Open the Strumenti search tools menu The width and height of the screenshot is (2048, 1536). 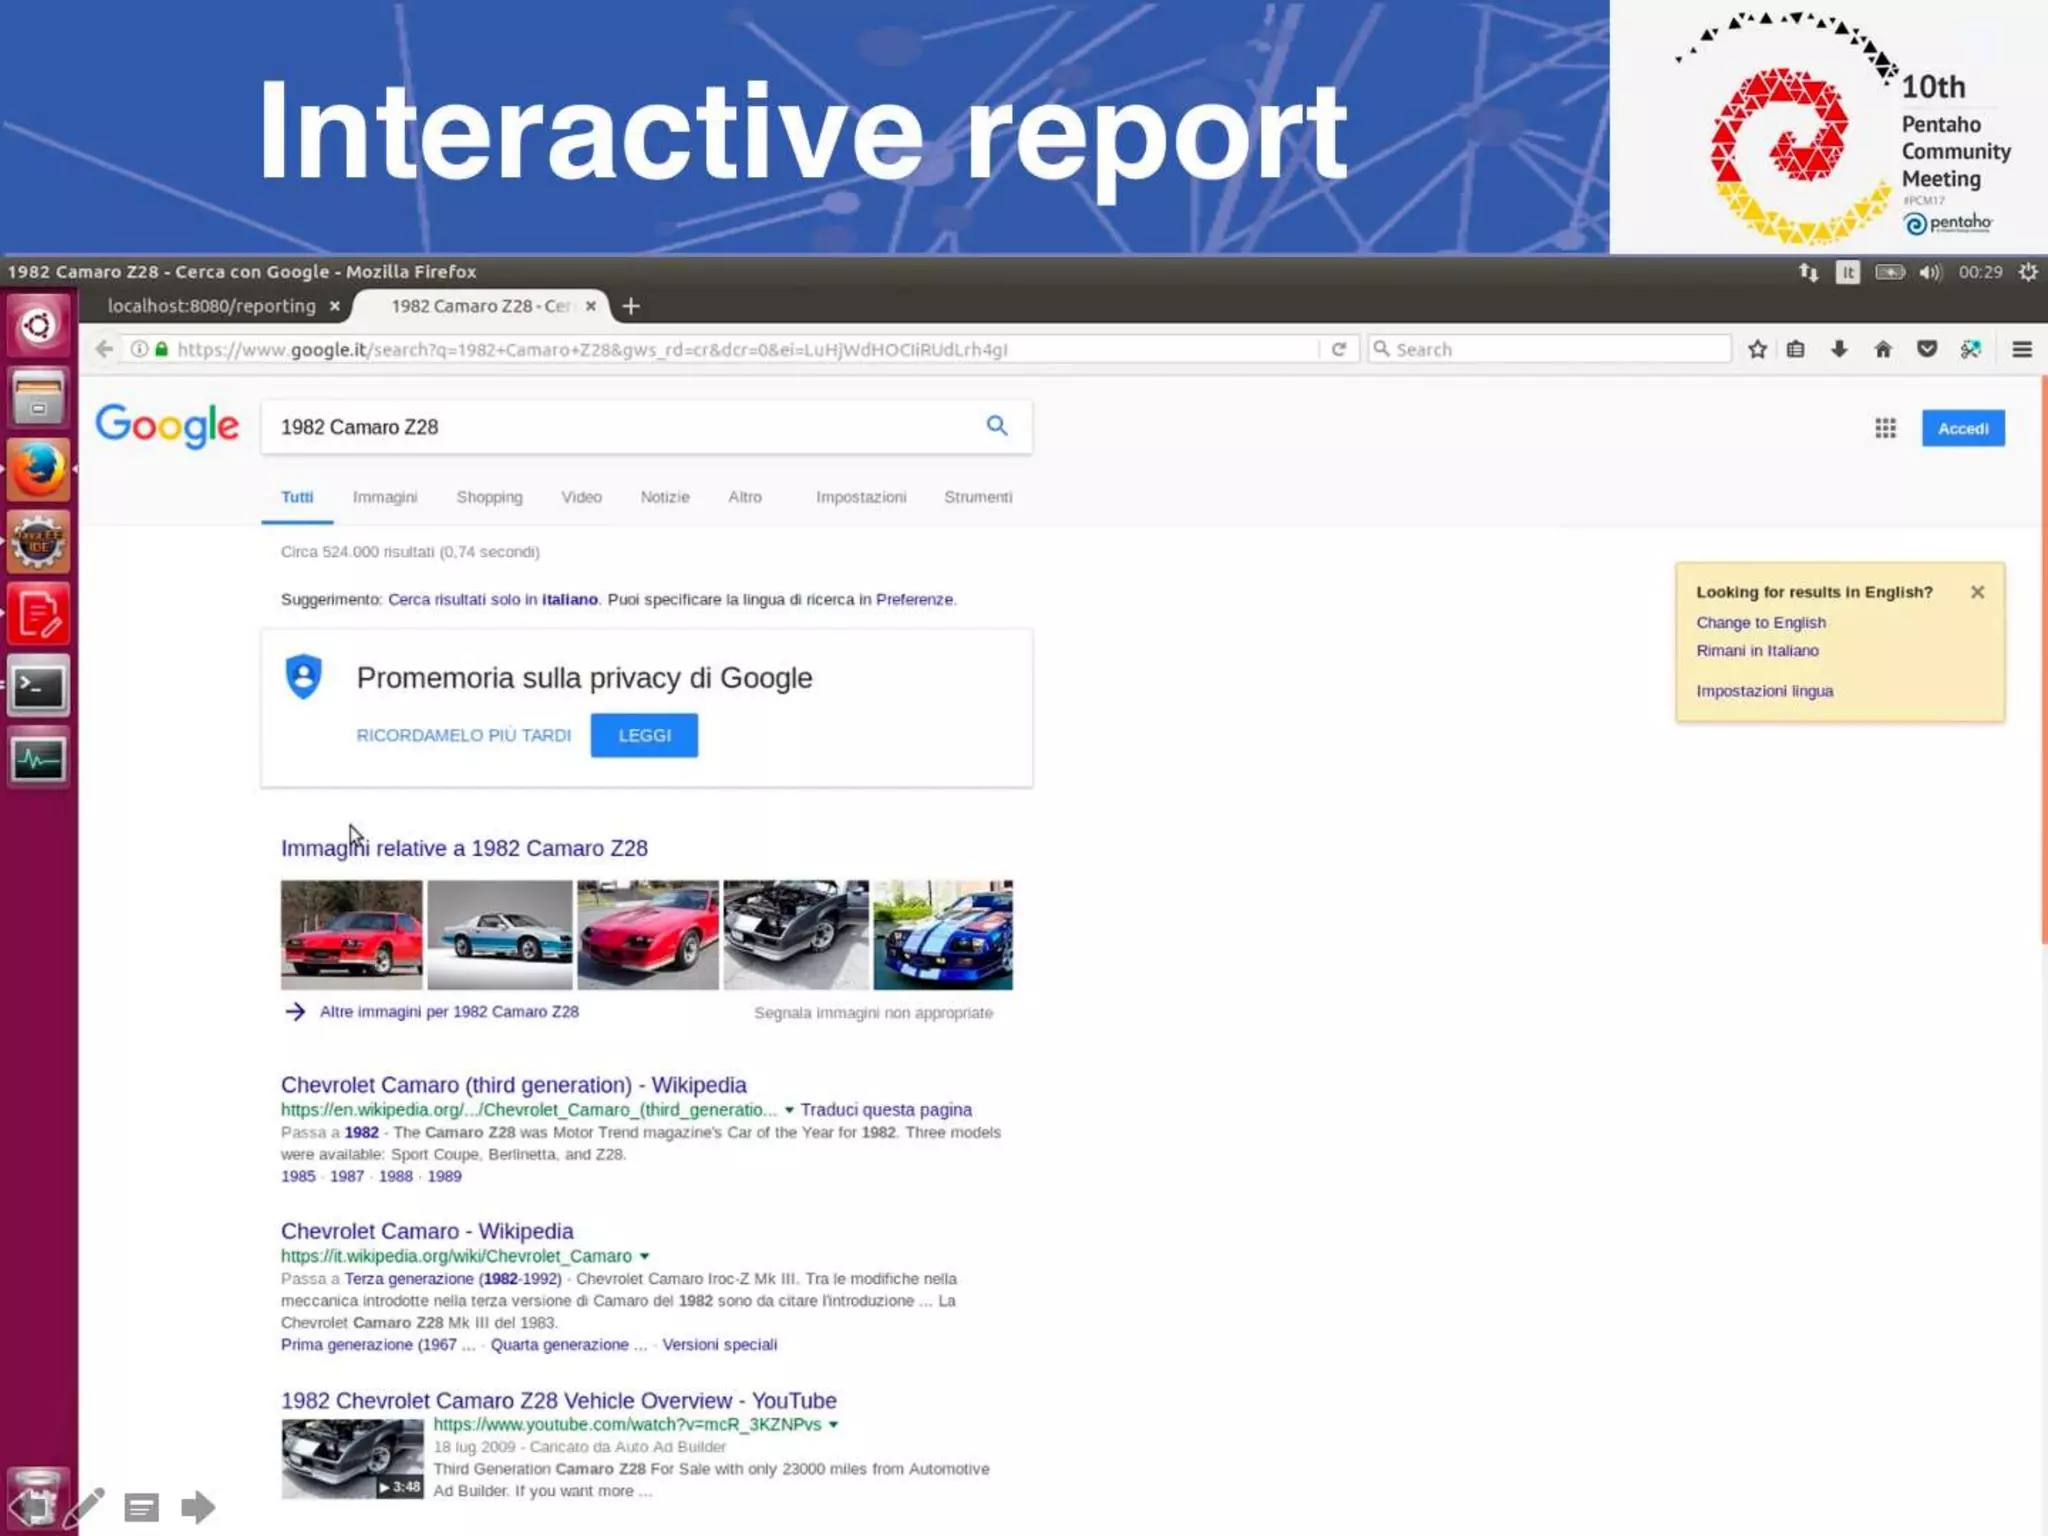[x=977, y=497]
